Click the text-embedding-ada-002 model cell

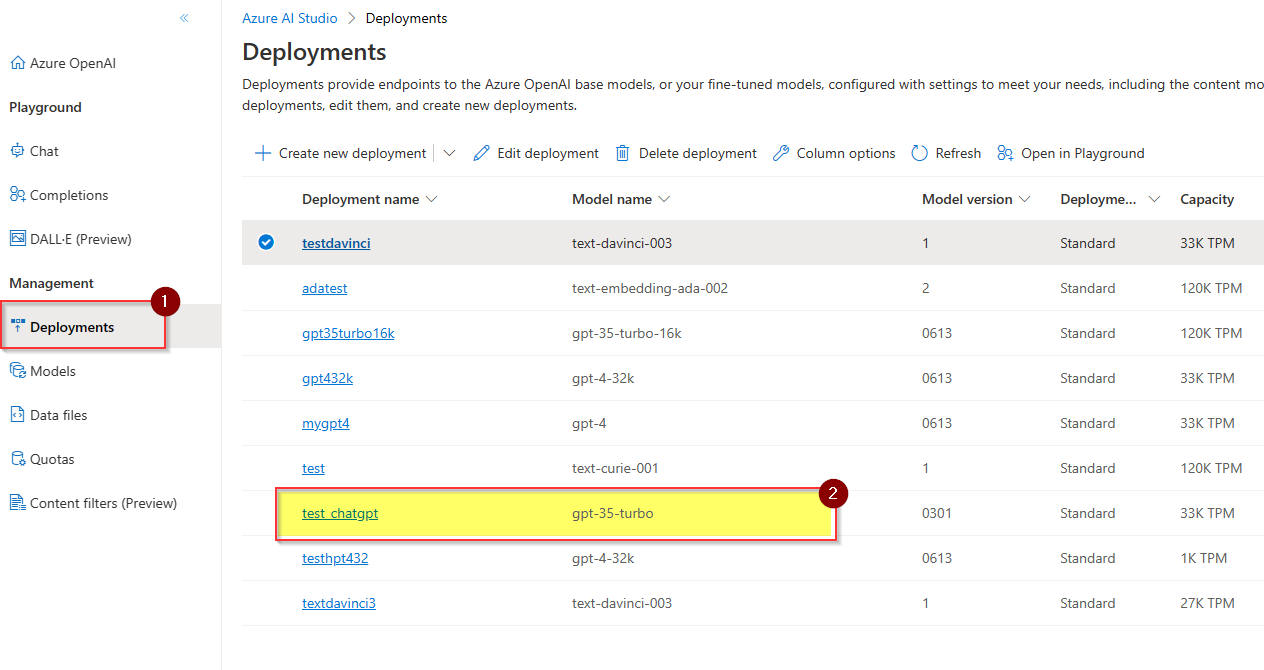pyautogui.click(x=650, y=288)
